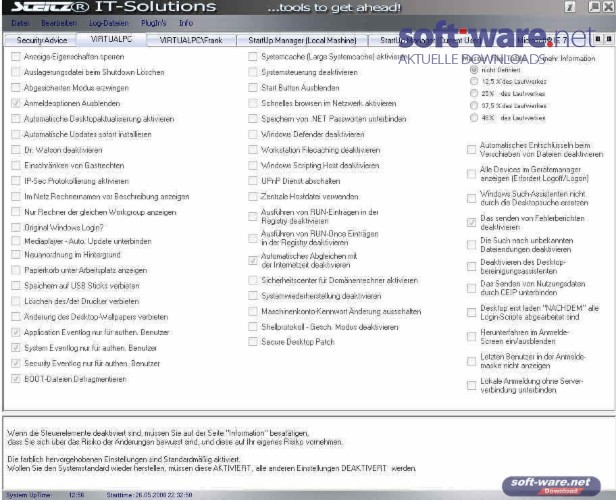
Task: Enable 'Abgesicherten Modus erzwingen' checkbox
Action: (x=16, y=88)
